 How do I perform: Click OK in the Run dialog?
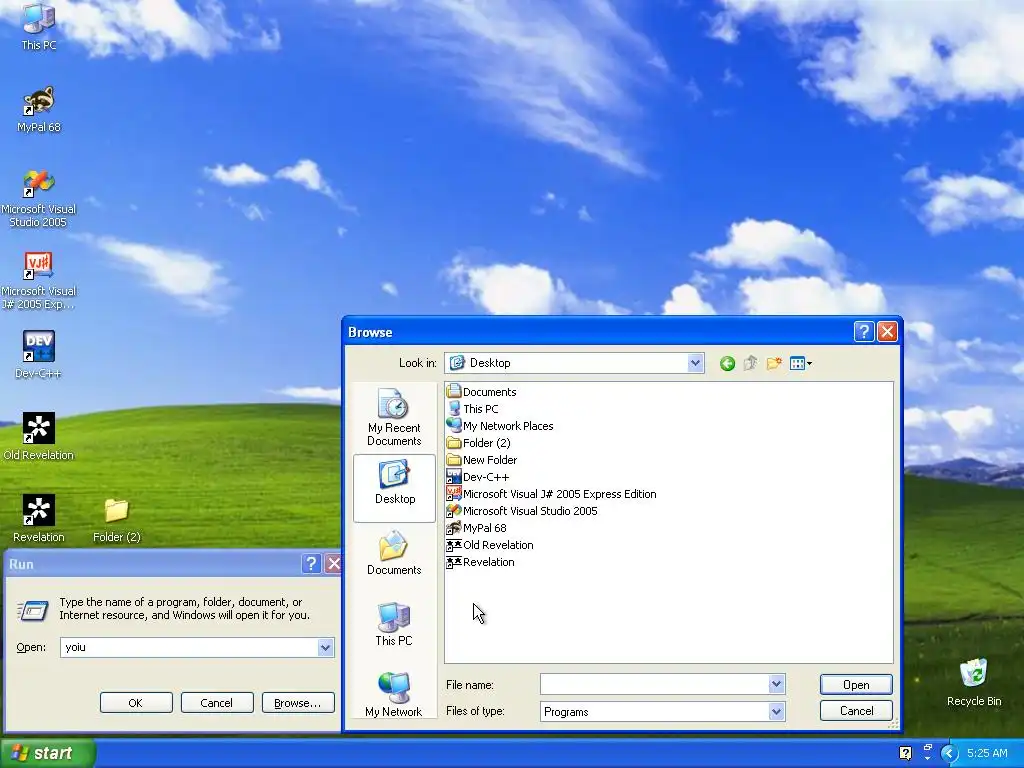tap(136, 703)
